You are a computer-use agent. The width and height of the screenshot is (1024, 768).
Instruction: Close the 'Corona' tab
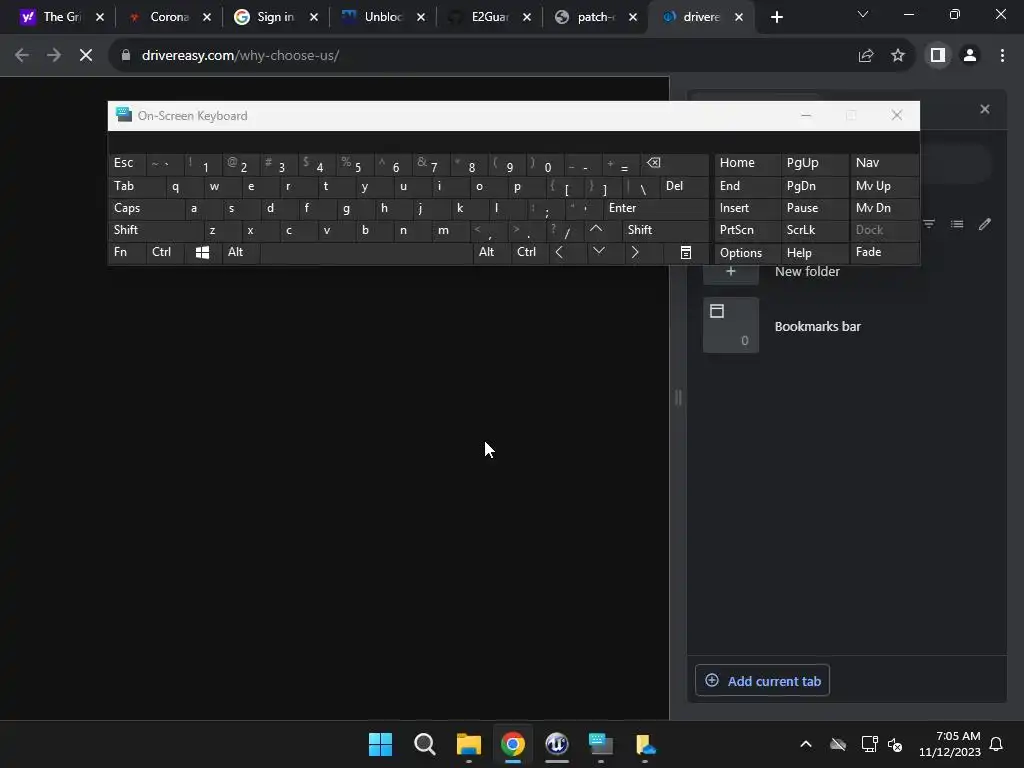click(207, 18)
